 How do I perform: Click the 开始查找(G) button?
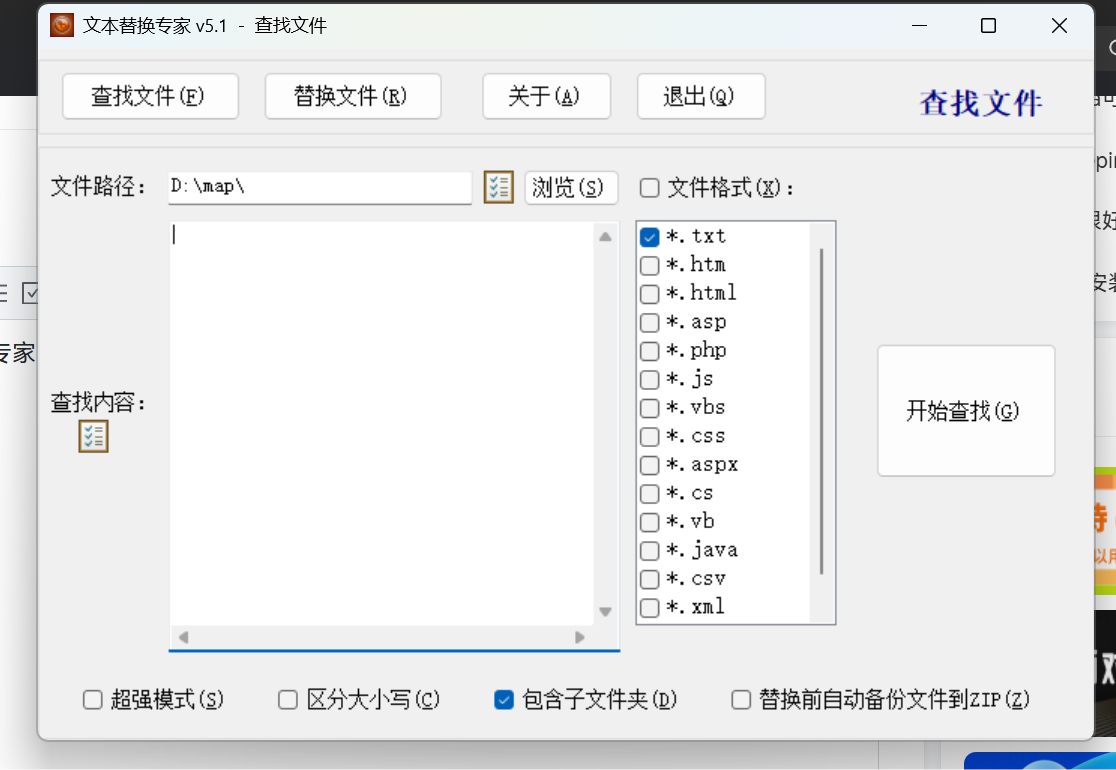click(966, 411)
